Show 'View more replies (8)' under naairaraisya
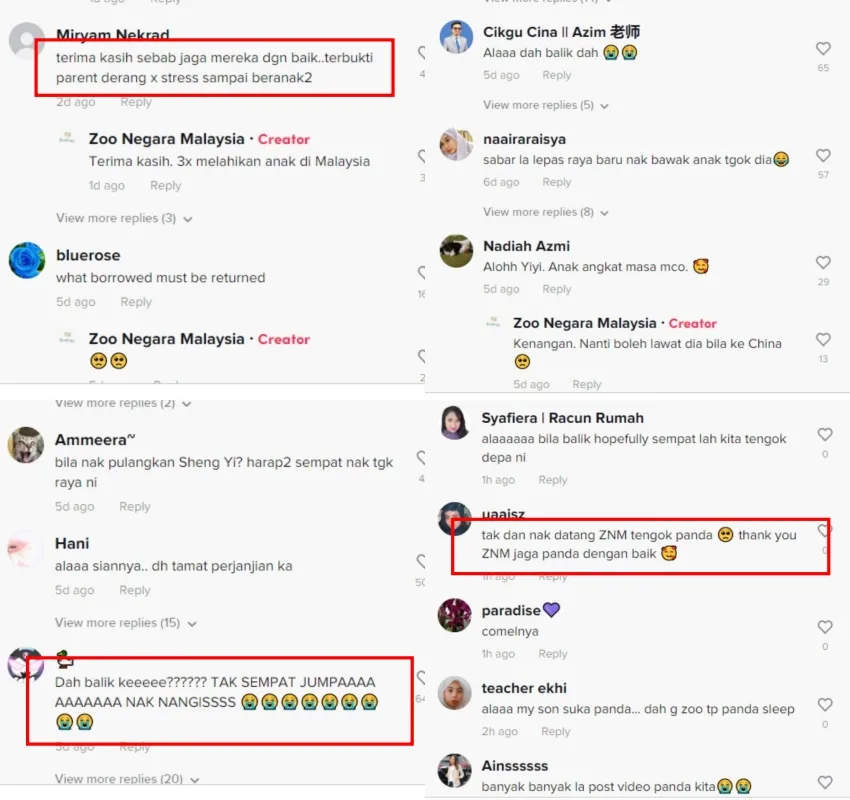The image size is (850, 800). click(x=546, y=212)
